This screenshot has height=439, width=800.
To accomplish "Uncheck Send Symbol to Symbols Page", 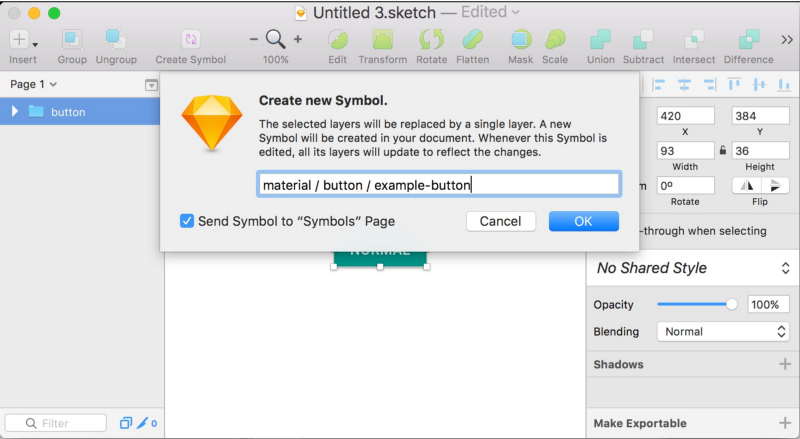I will click(187, 221).
